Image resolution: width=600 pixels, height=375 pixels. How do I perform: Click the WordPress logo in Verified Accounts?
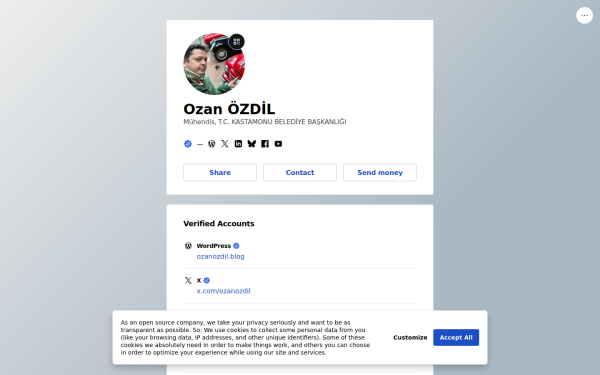pos(188,246)
